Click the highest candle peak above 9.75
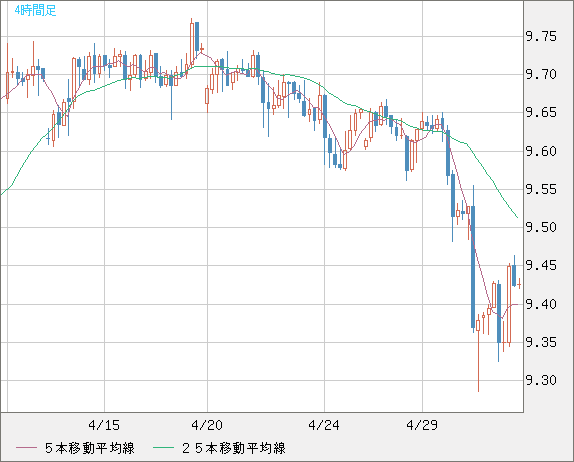Viewport: 574px width, 462px height. click(191, 44)
